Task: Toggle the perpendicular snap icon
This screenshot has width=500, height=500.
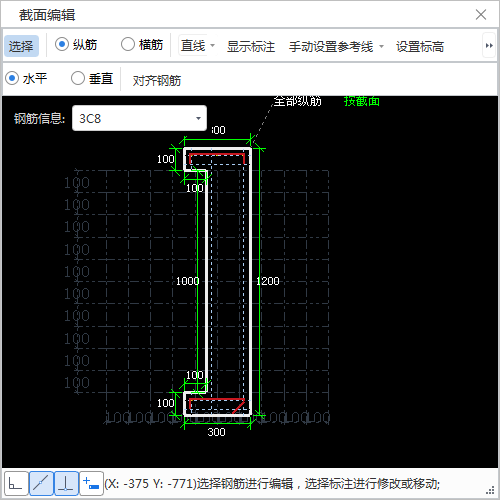Action: 66,483
